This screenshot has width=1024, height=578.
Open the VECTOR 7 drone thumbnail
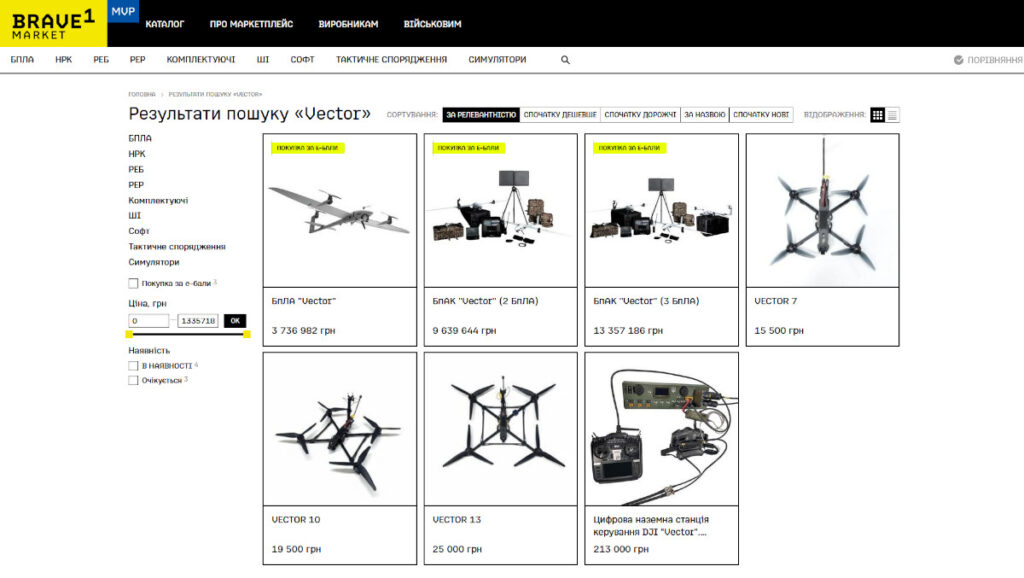coord(822,210)
